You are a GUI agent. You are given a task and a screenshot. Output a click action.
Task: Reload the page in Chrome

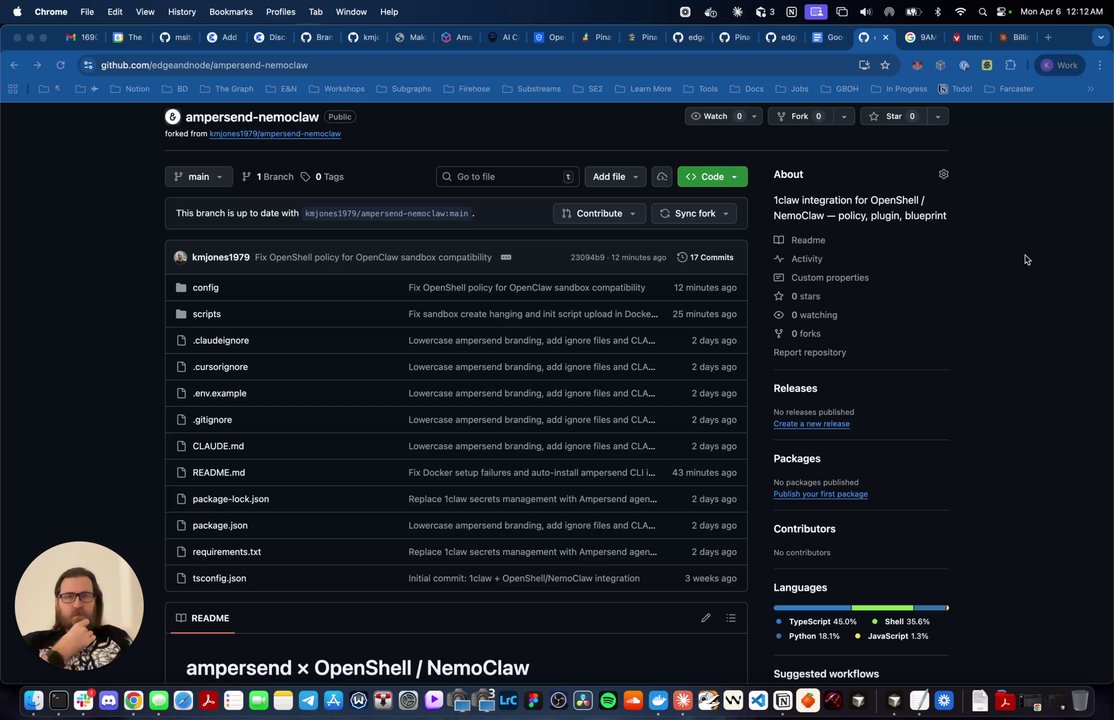coord(60,65)
